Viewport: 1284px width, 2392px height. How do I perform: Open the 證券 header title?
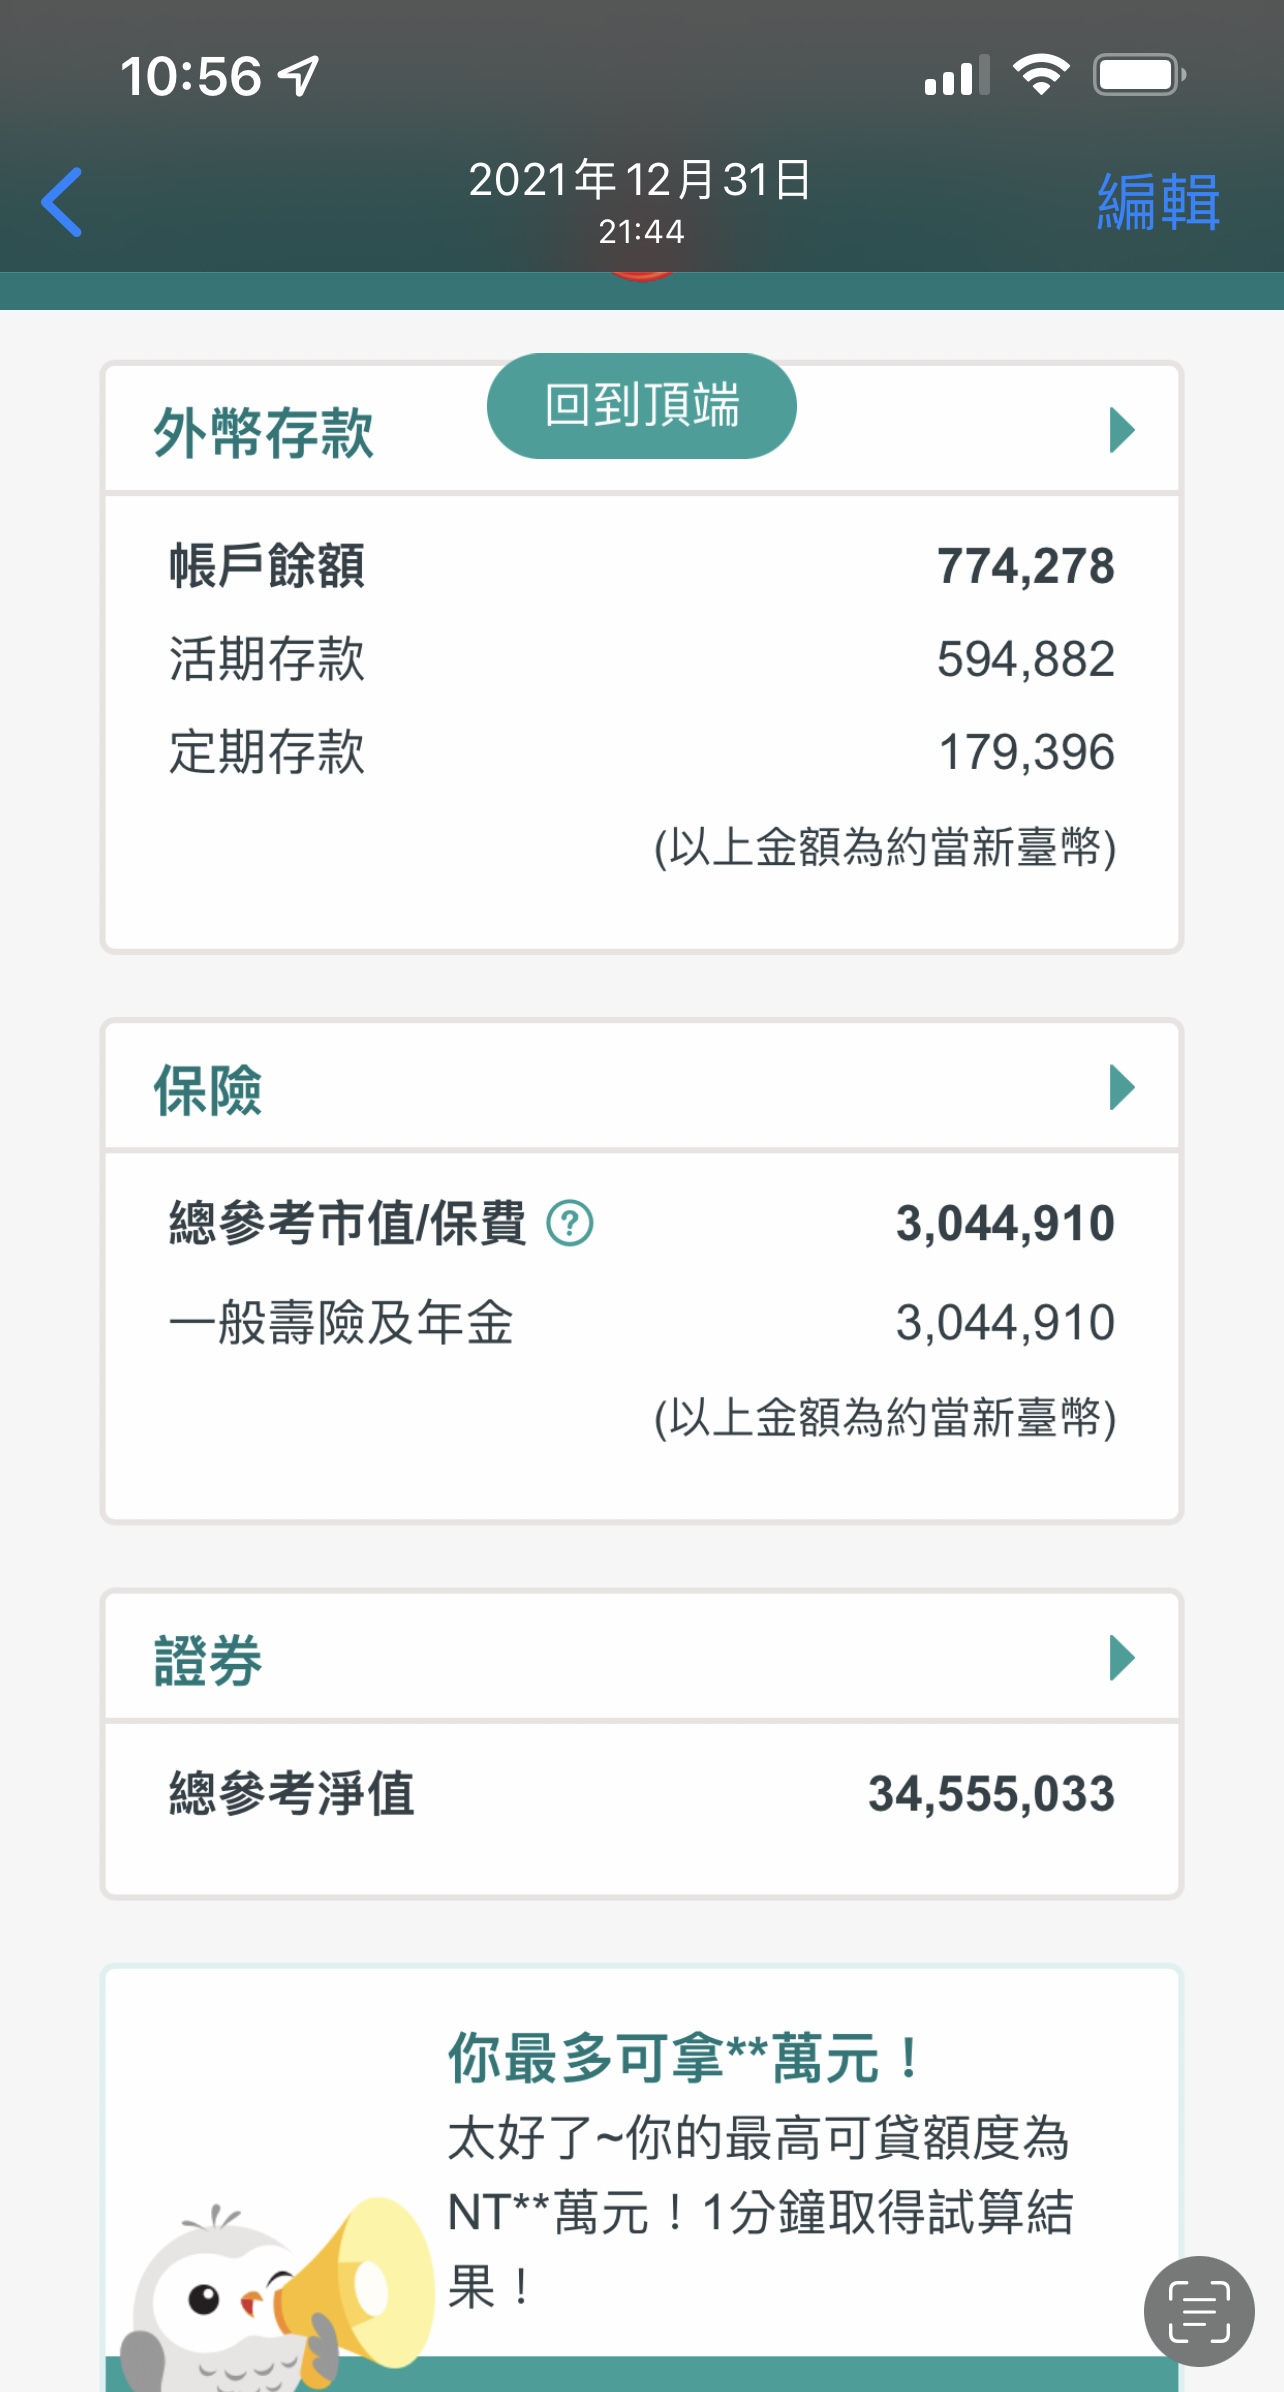click(x=208, y=1660)
